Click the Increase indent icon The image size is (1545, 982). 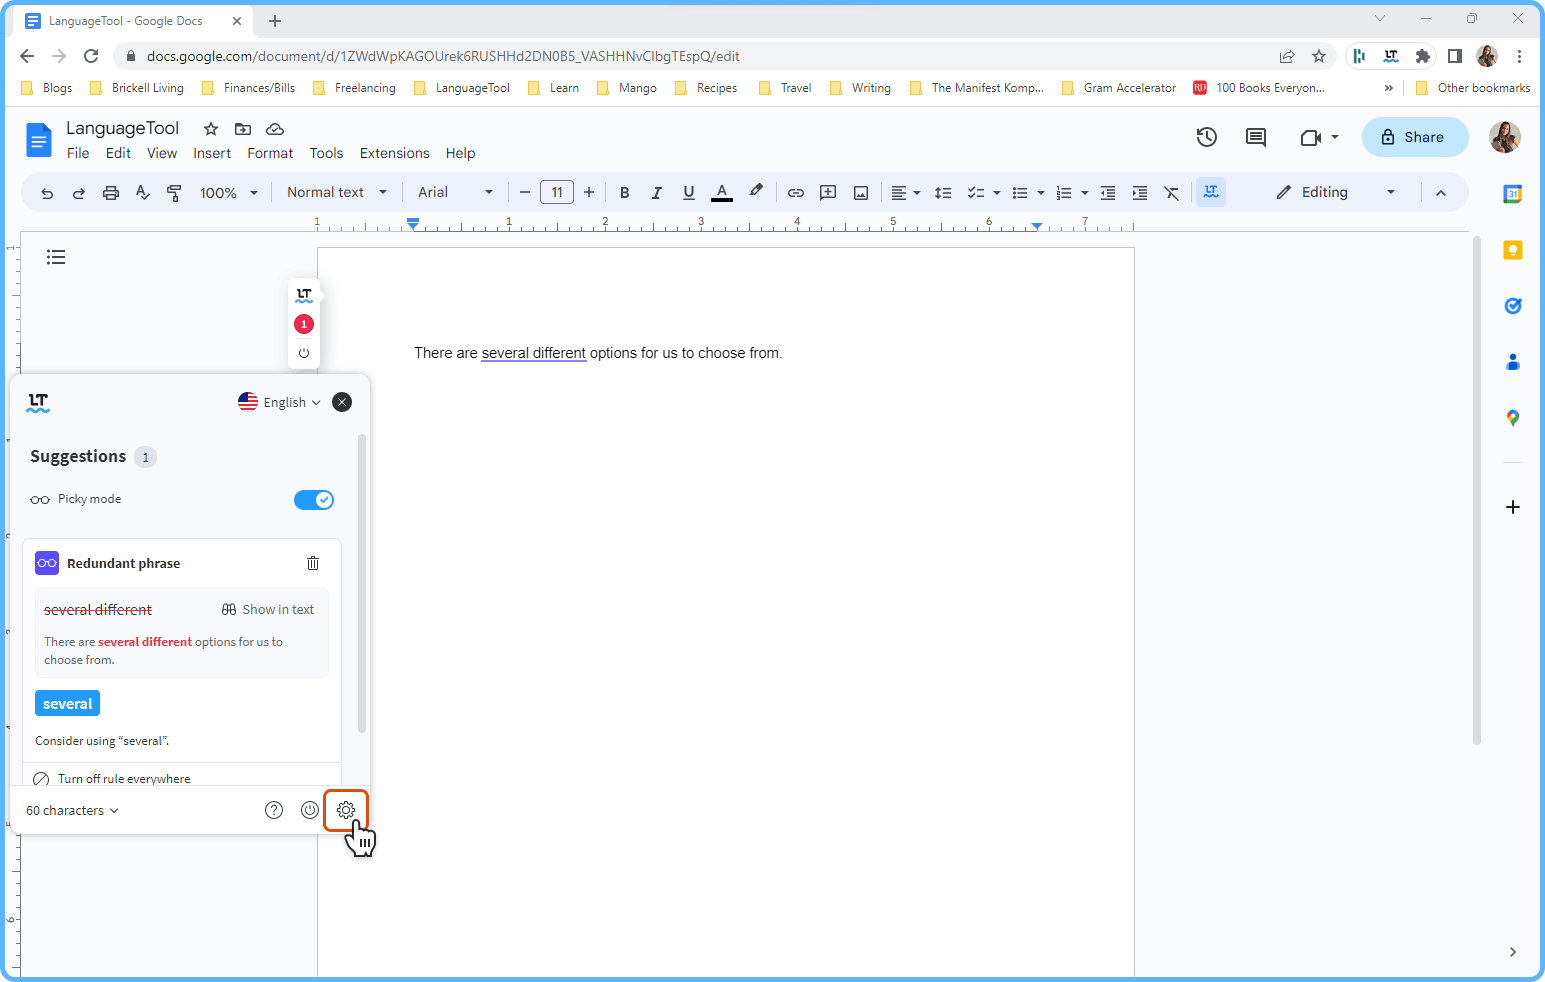point(1140,193)
